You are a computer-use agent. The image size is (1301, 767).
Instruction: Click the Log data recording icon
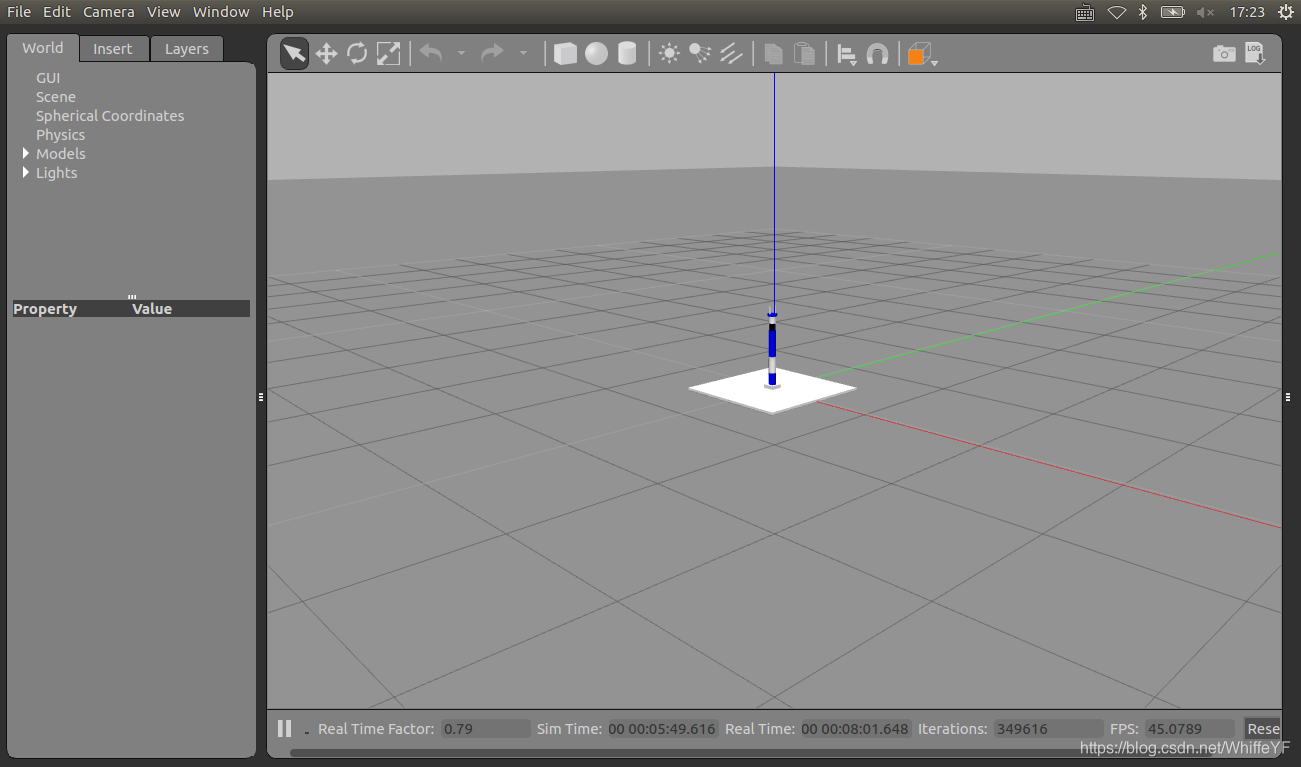tap(1255, 53)
